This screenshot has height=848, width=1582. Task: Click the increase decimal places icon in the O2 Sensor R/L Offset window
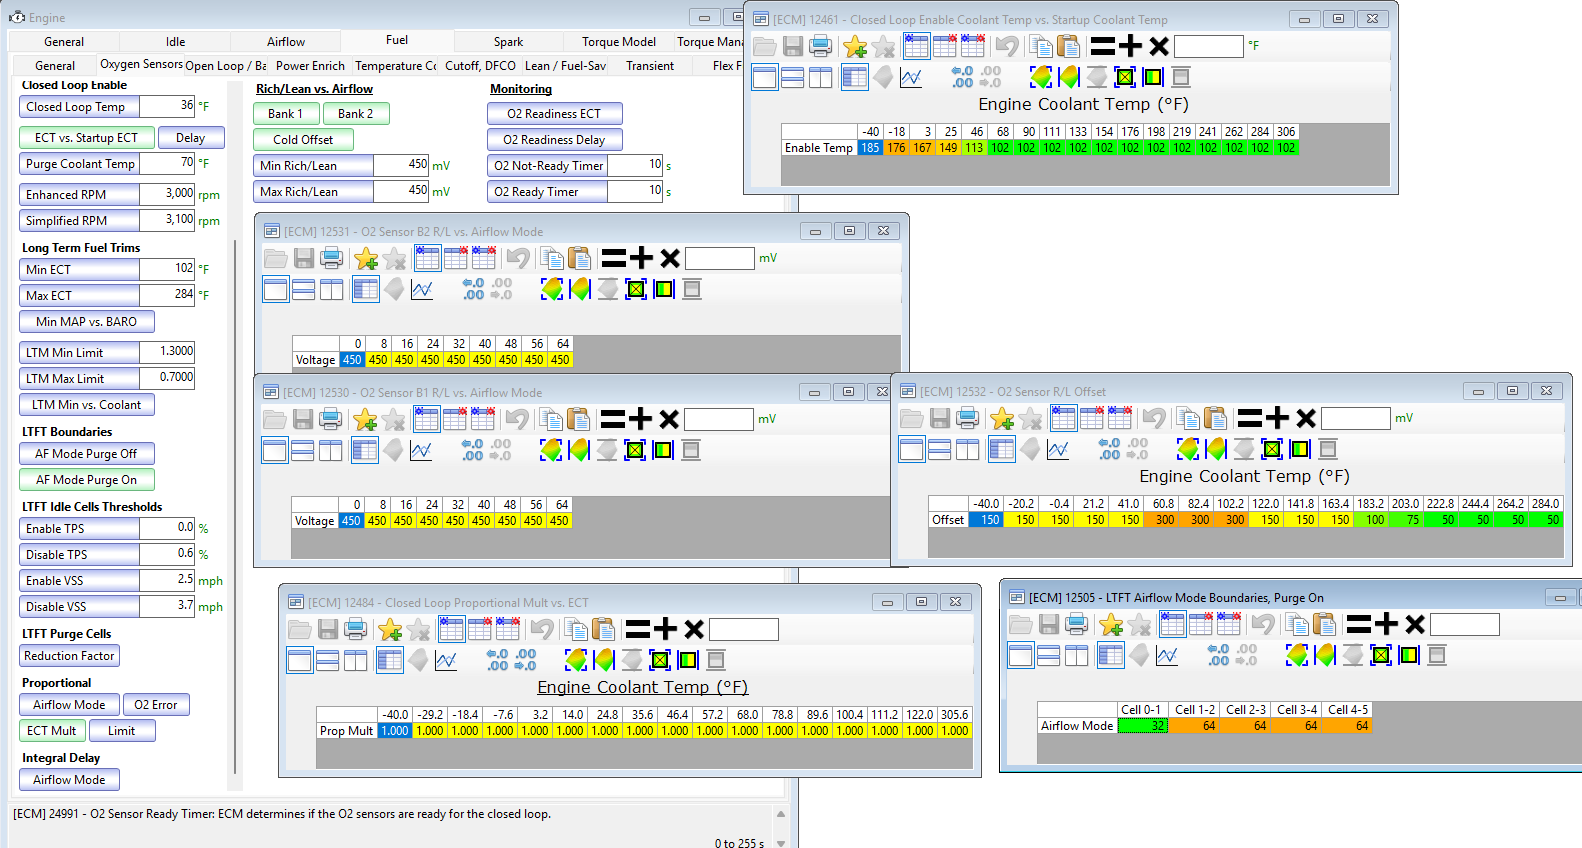pyautogui.click(x=1110, y=449)
